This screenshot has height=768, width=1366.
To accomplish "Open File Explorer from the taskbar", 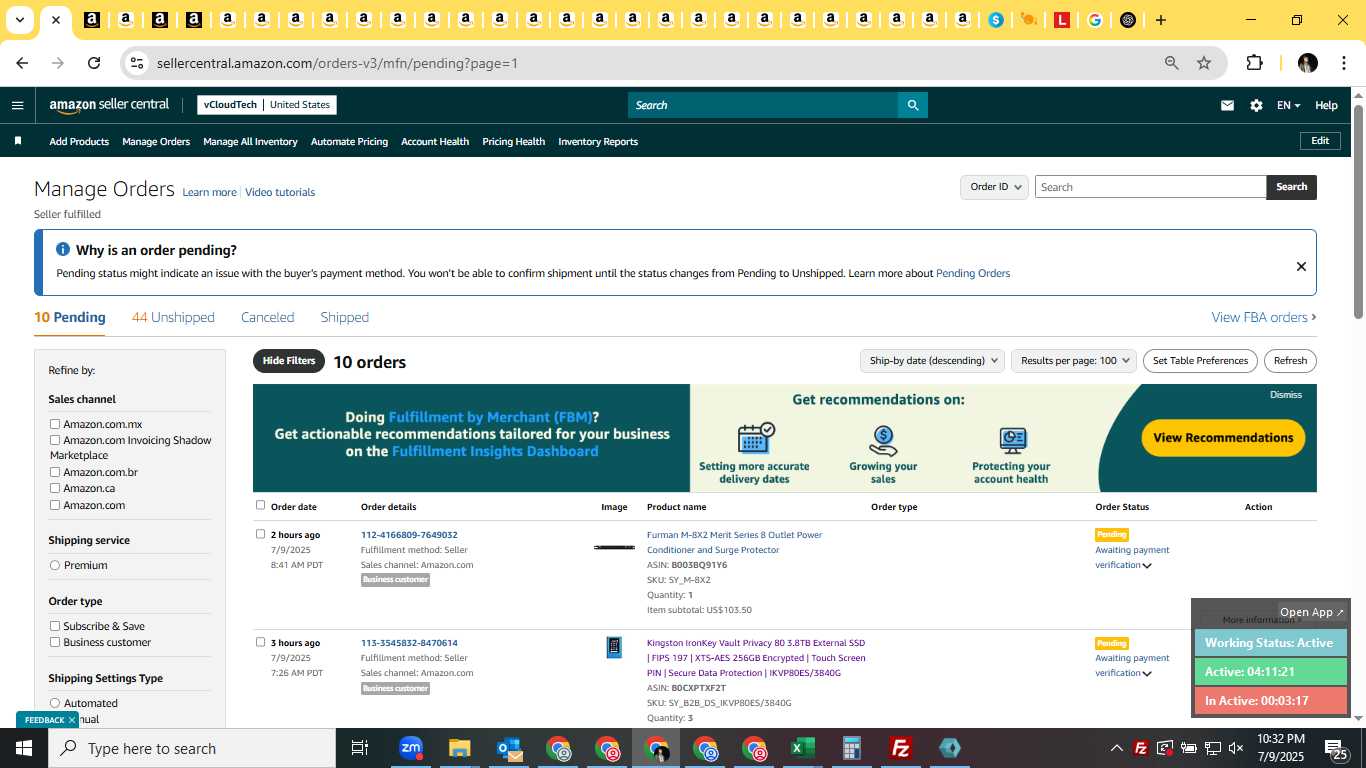I will (x=459, y=748).
